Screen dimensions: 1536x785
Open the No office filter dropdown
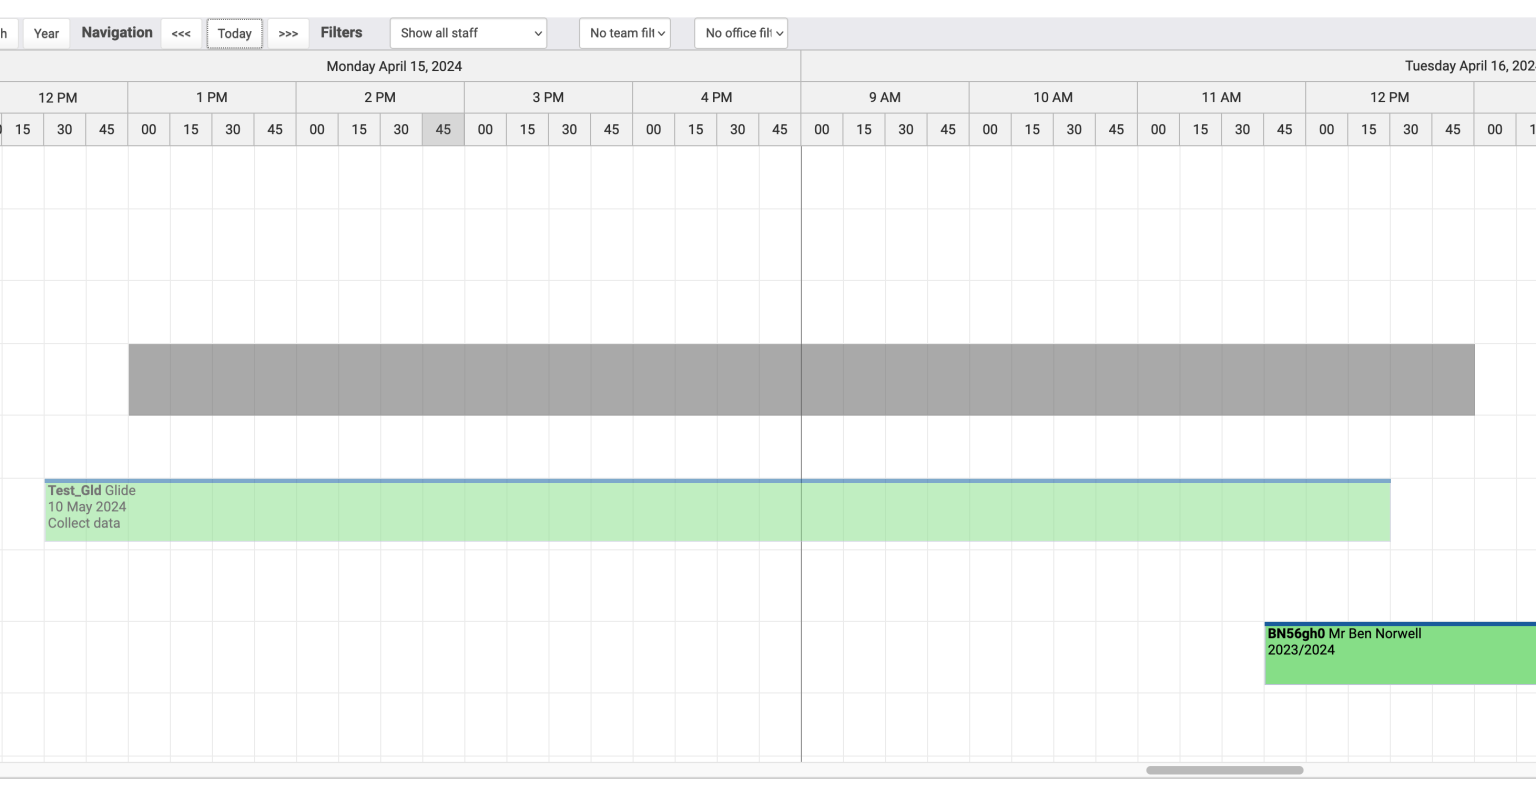[740, 33]
